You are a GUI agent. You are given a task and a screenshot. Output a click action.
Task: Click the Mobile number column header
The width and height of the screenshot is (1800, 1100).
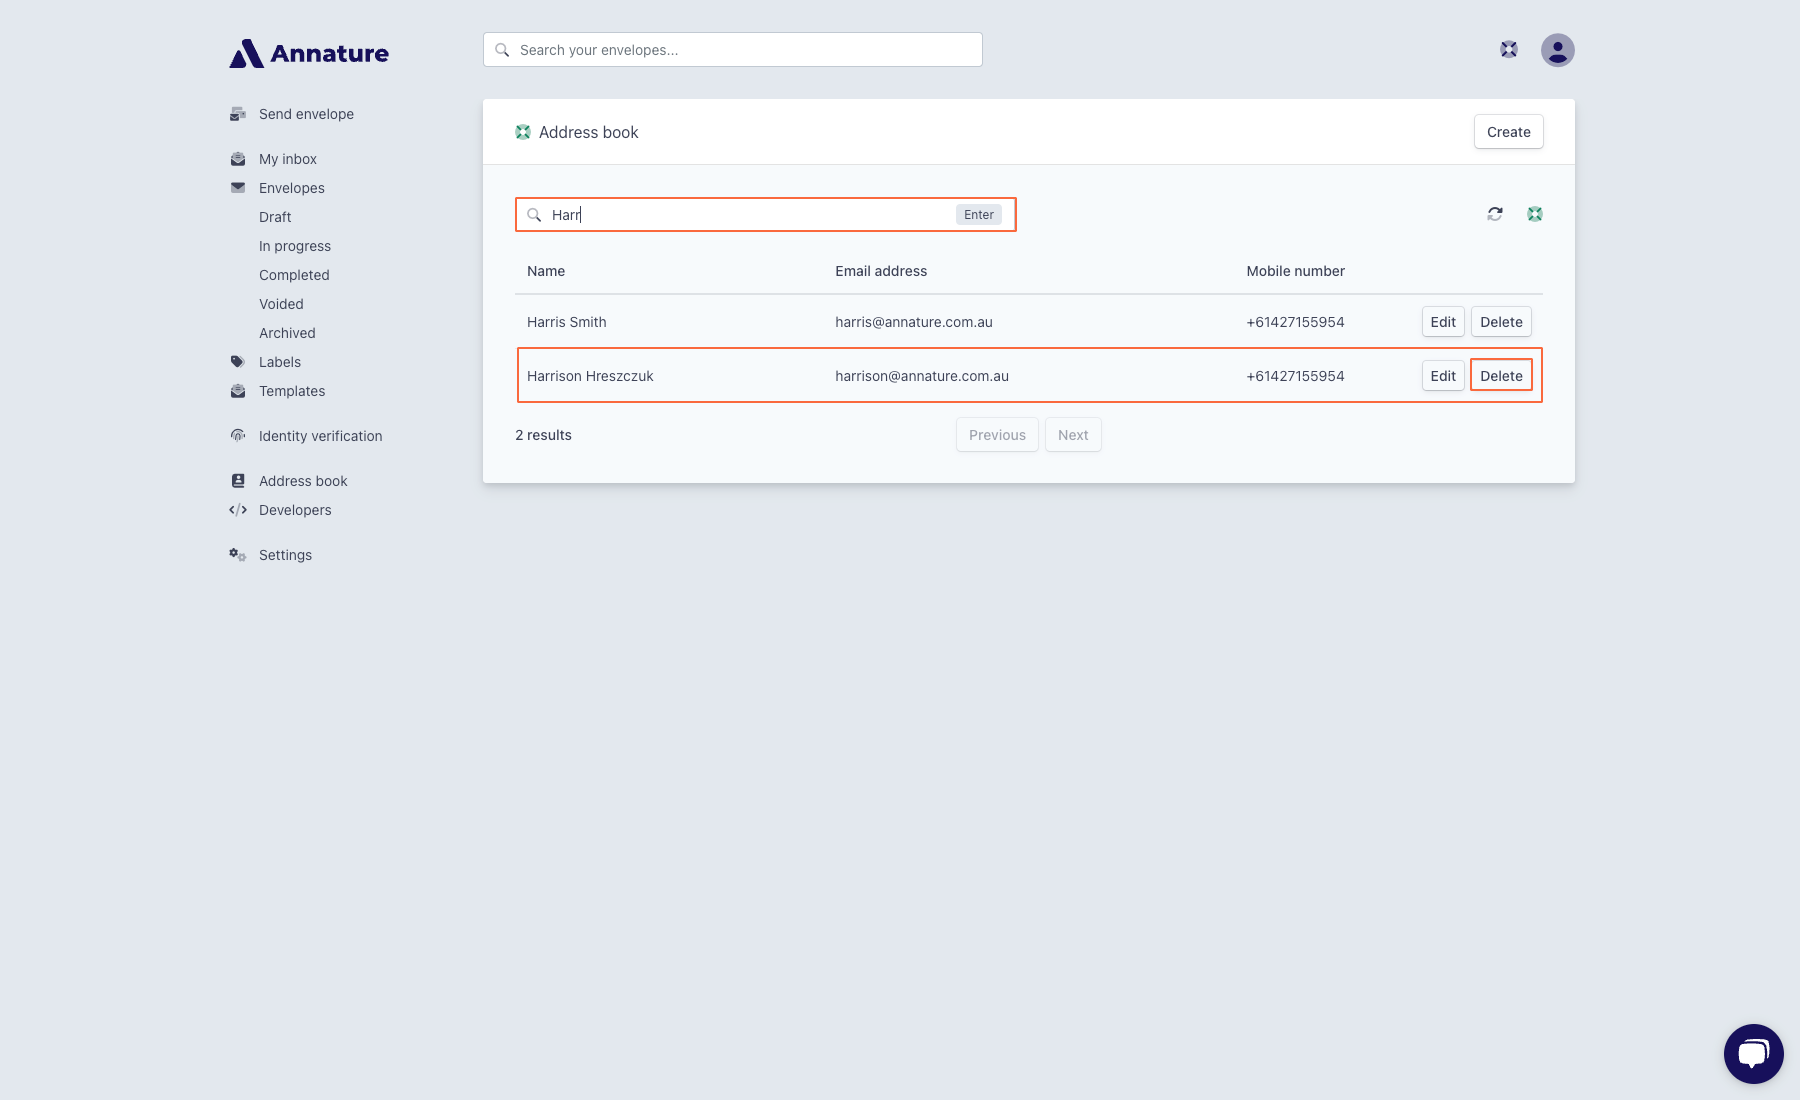click(1295, 271)
